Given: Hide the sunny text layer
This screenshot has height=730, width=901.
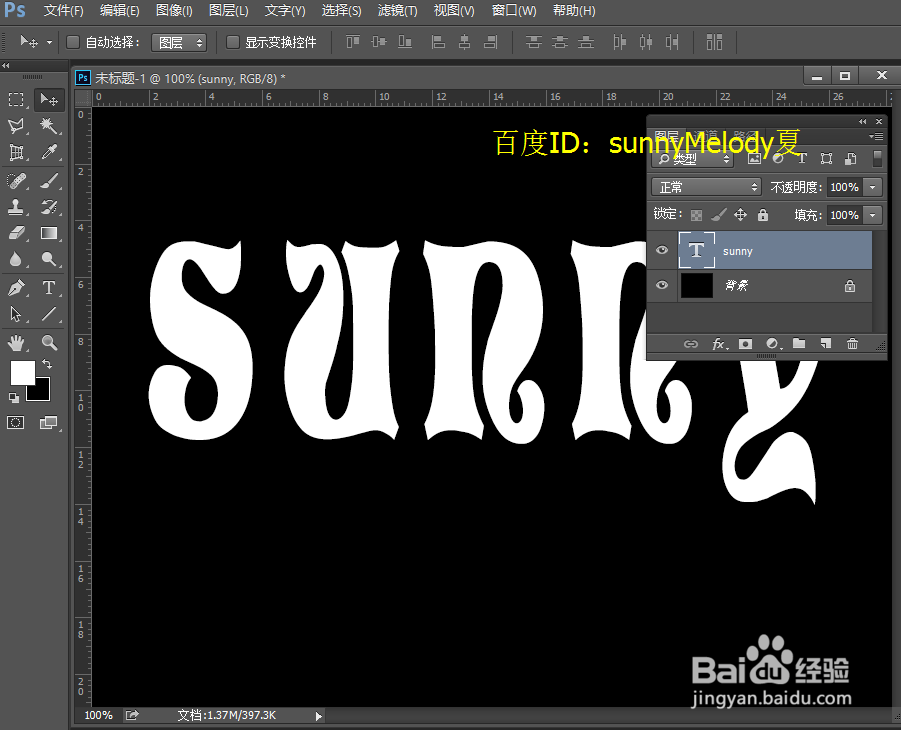Looking at the screenshot, I should pyautogui.click(x=662, y=250).
